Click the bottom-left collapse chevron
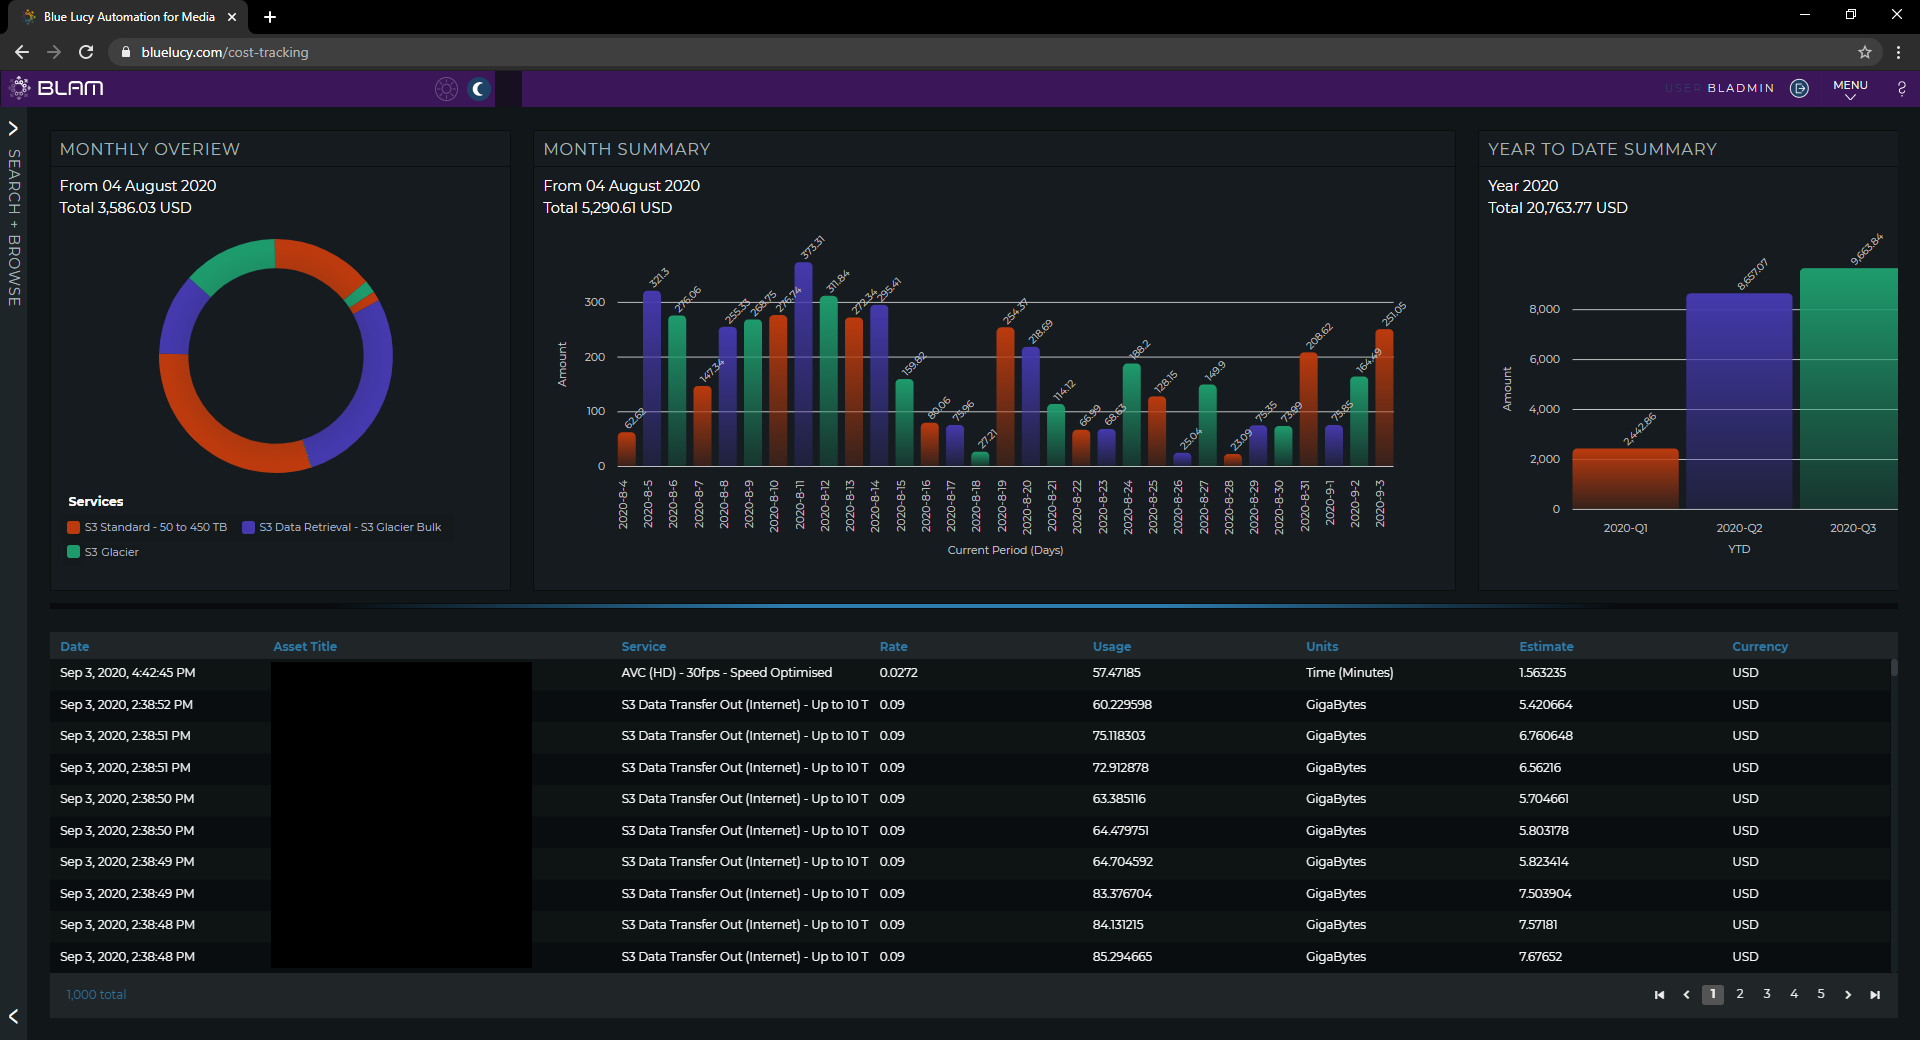Screen dimensions: 1920x1040 [13, 1016]
